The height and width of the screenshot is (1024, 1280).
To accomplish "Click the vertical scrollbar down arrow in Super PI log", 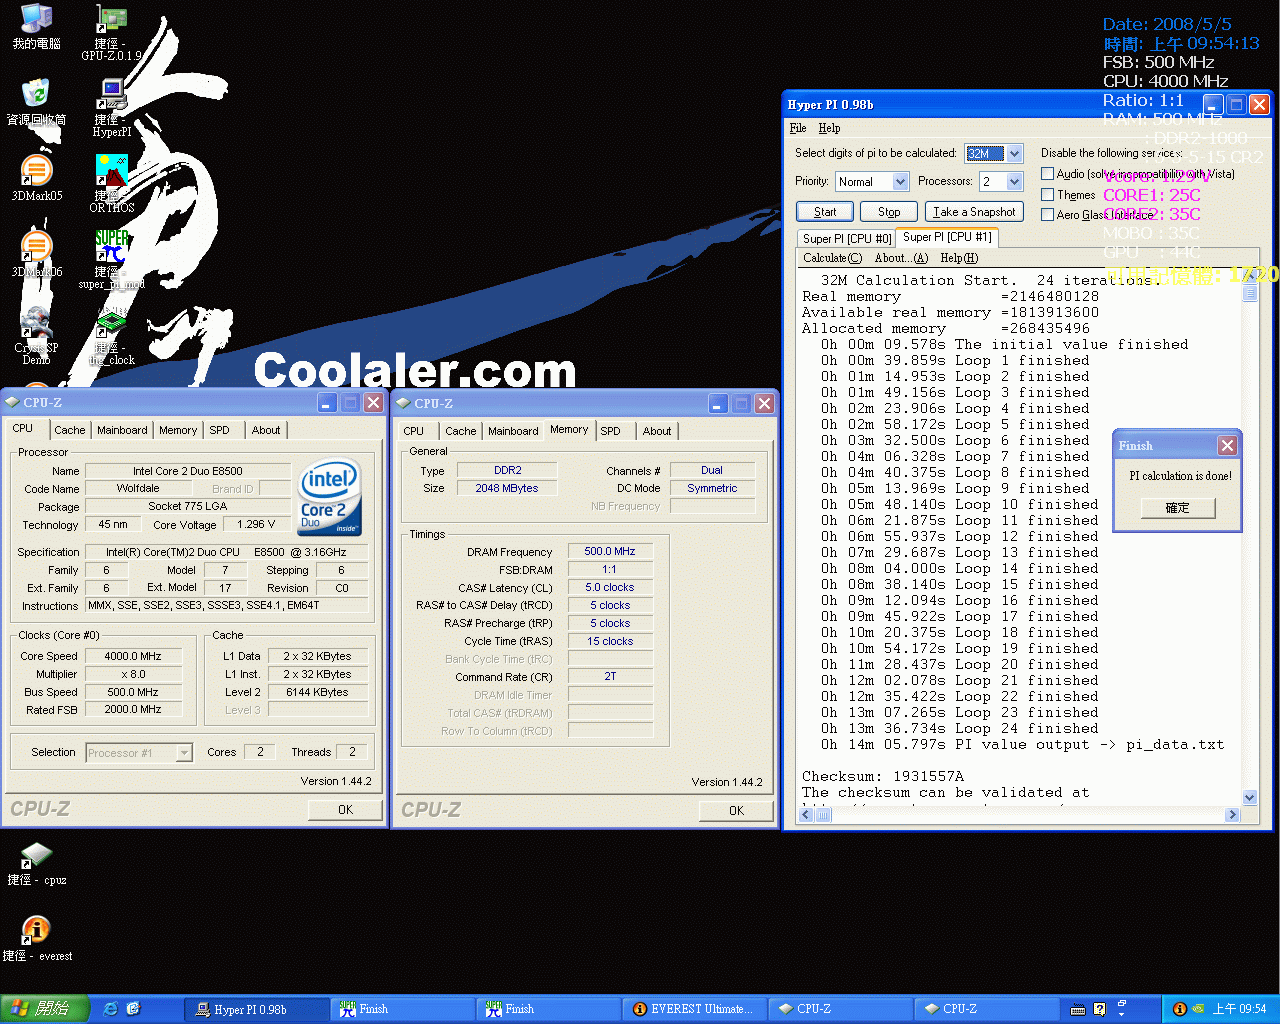I will click(x=1250, y=797).
